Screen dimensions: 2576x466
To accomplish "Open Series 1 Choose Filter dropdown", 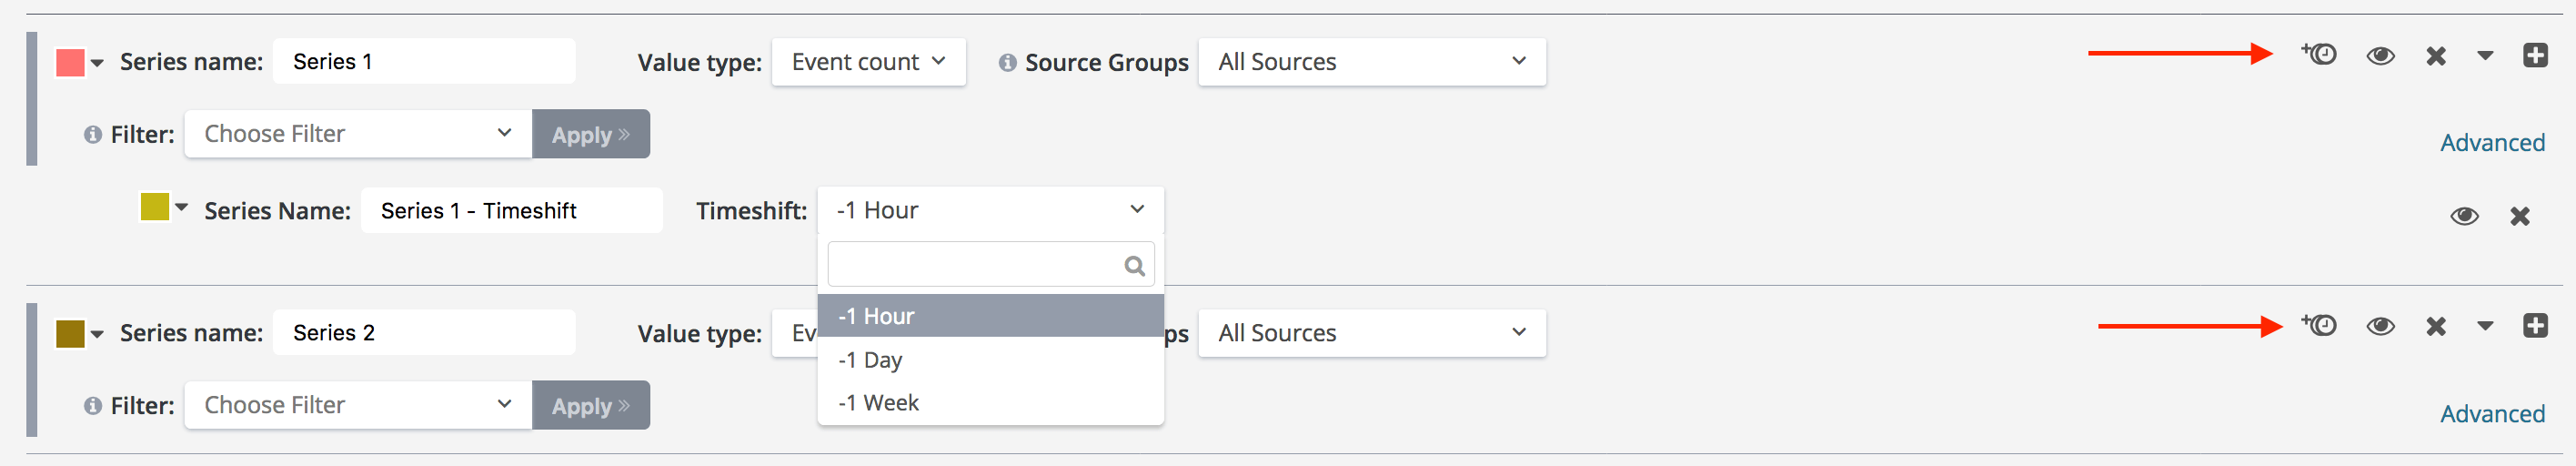I will (357, 134).
